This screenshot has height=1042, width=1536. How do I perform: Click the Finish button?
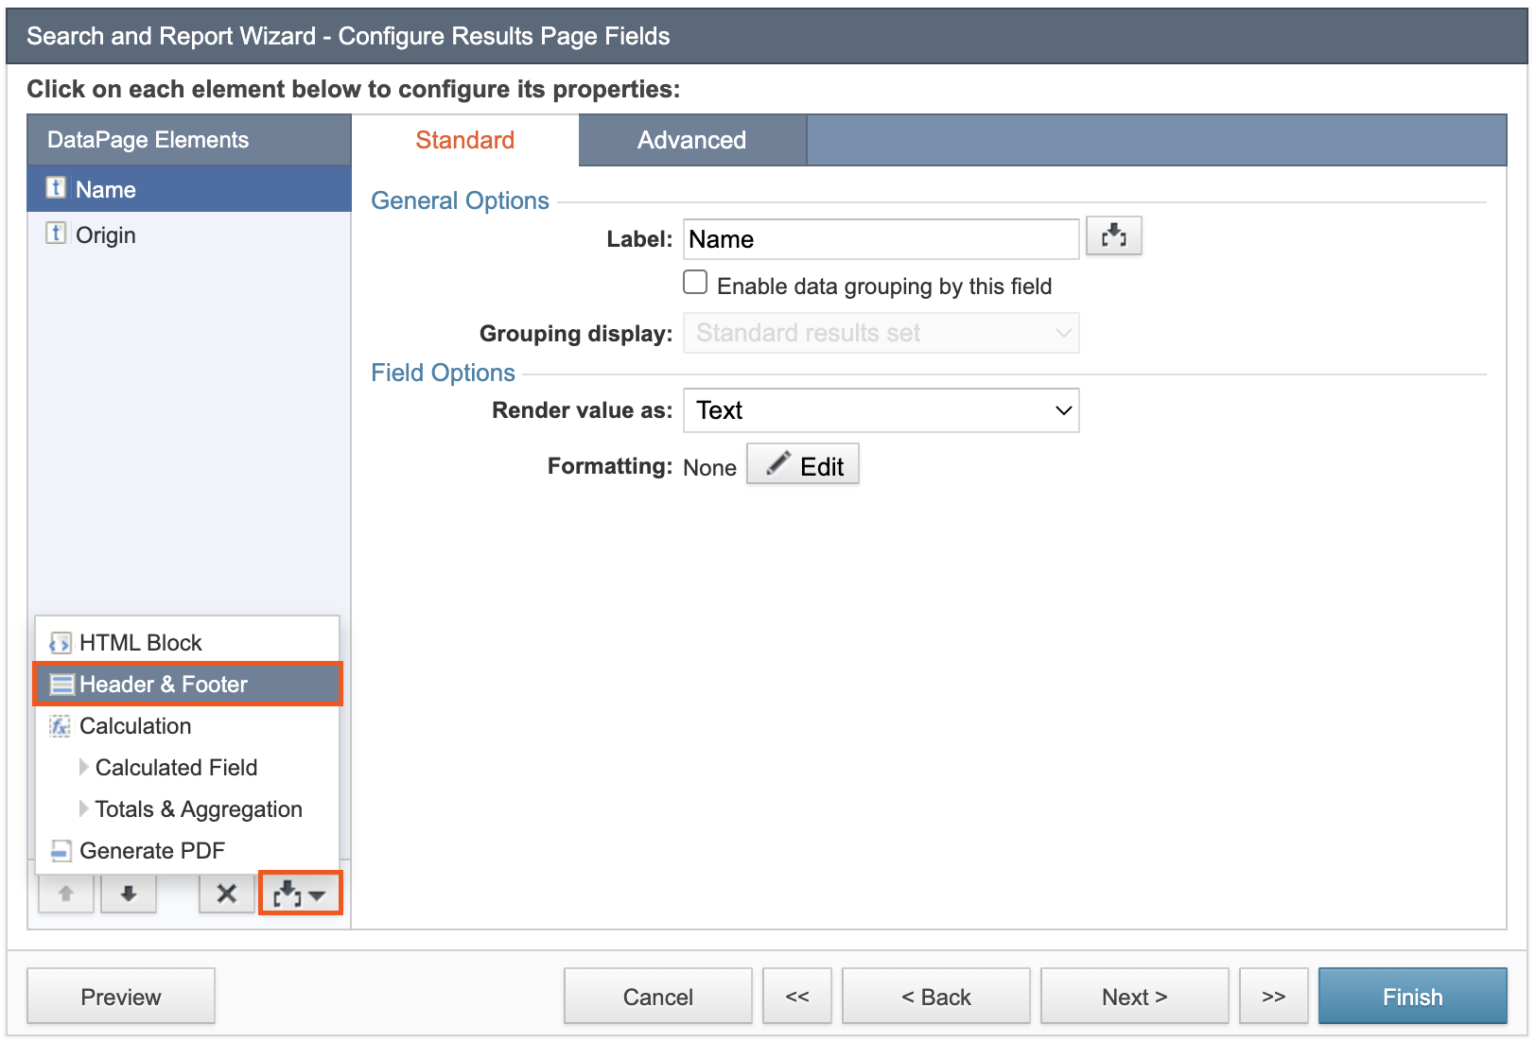tap(1412, 996)
